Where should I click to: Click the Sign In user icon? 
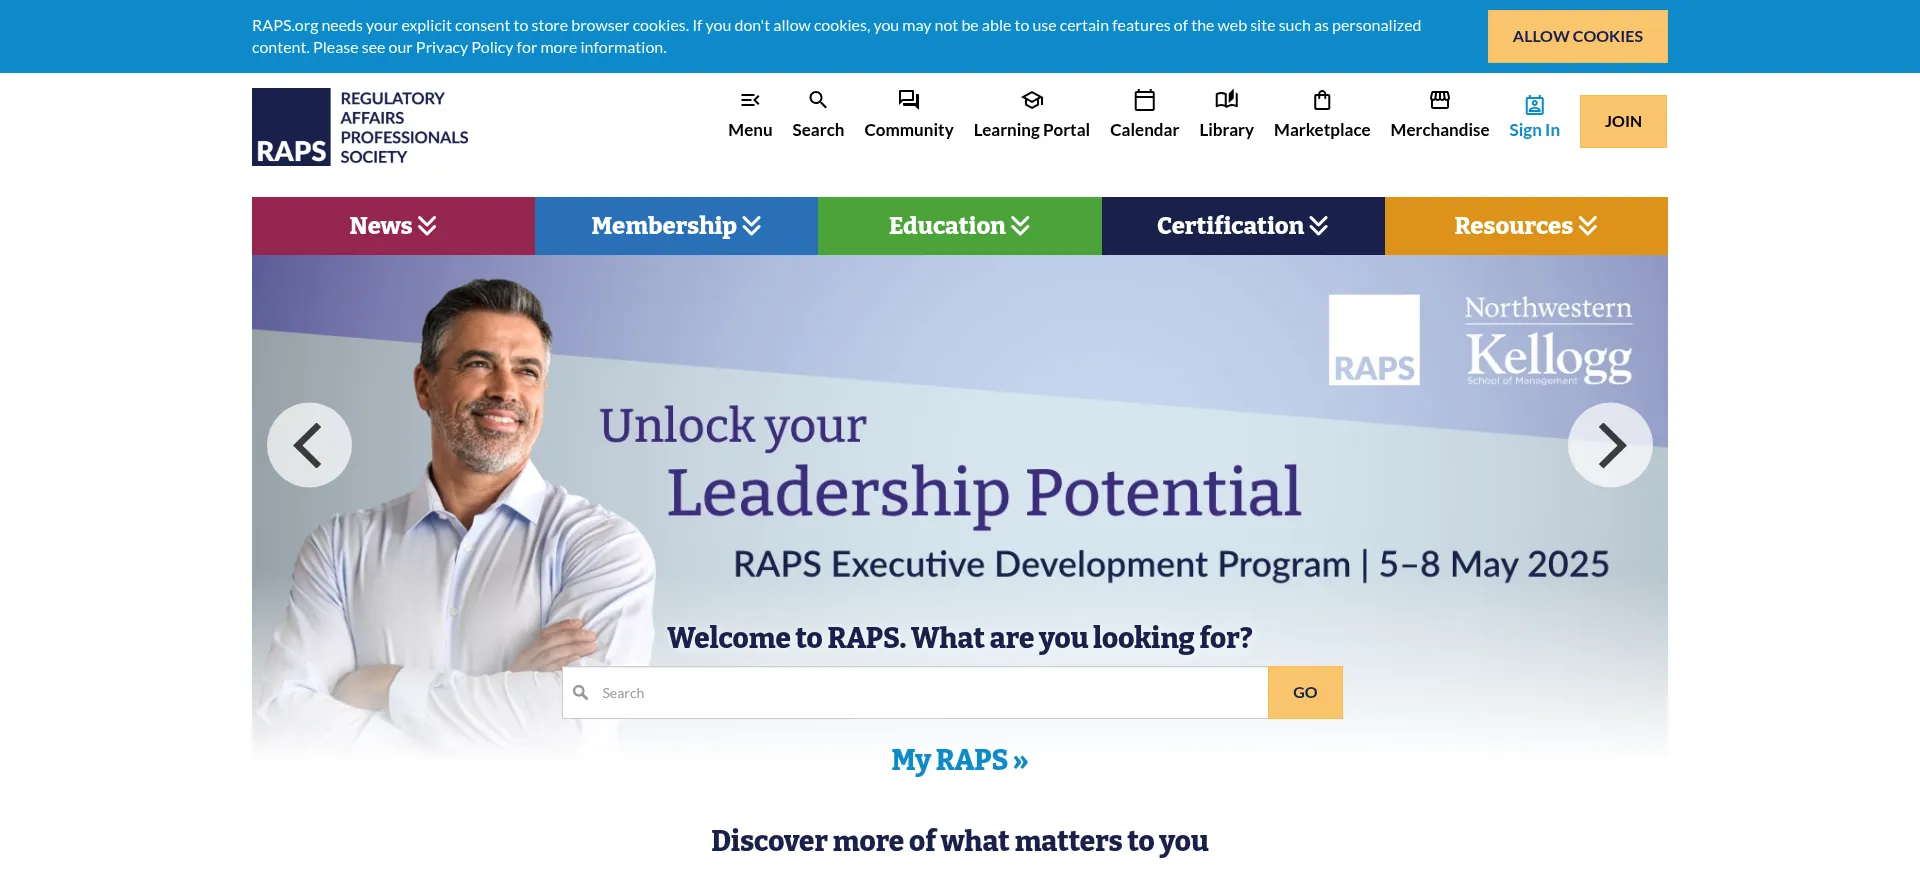click(1534, 106)
